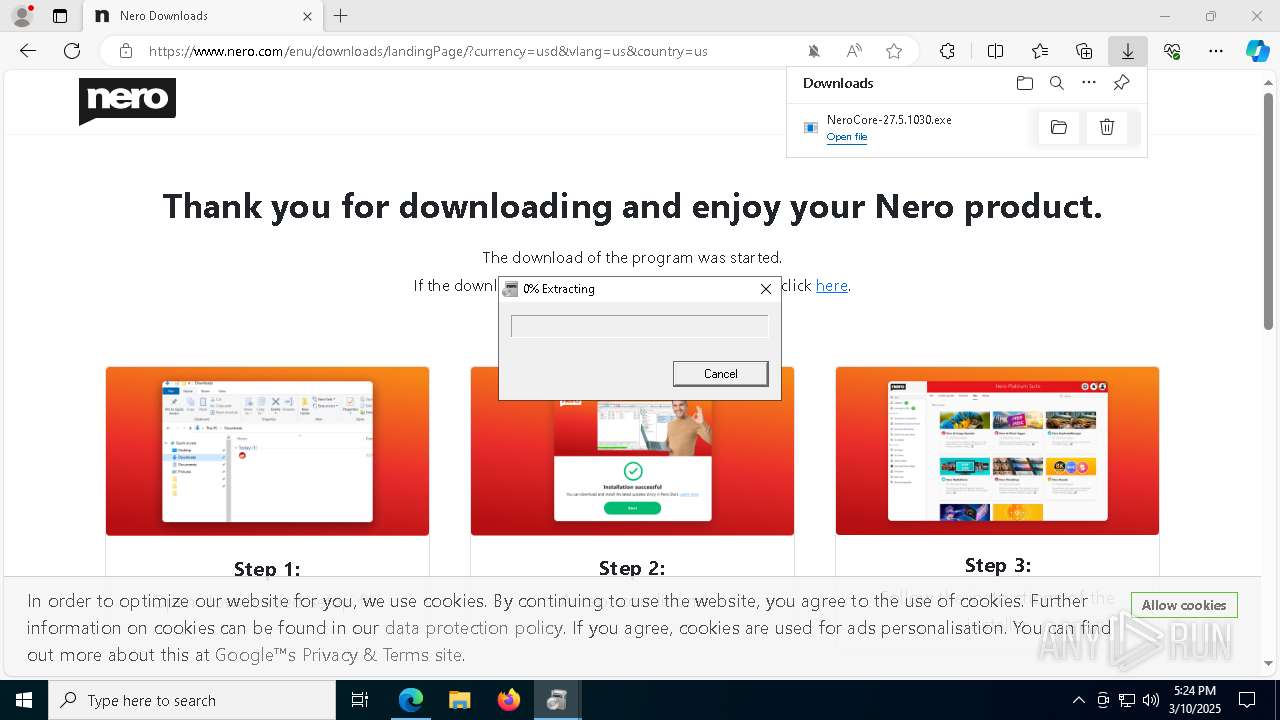The height and width of the screenshot is (720, 1280).
Task: Show hidden system tray icons
Action: coord(1078,700)
